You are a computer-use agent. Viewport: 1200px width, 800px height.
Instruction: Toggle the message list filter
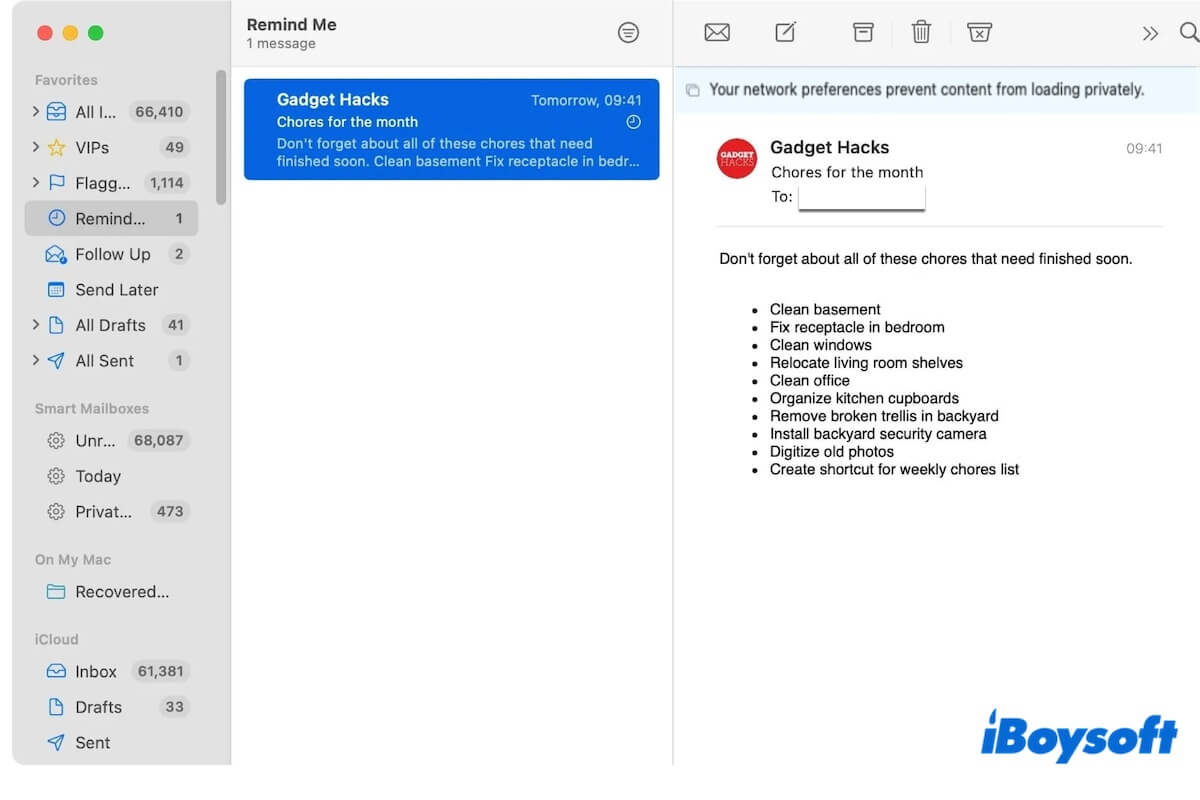[x=628, y=33]
